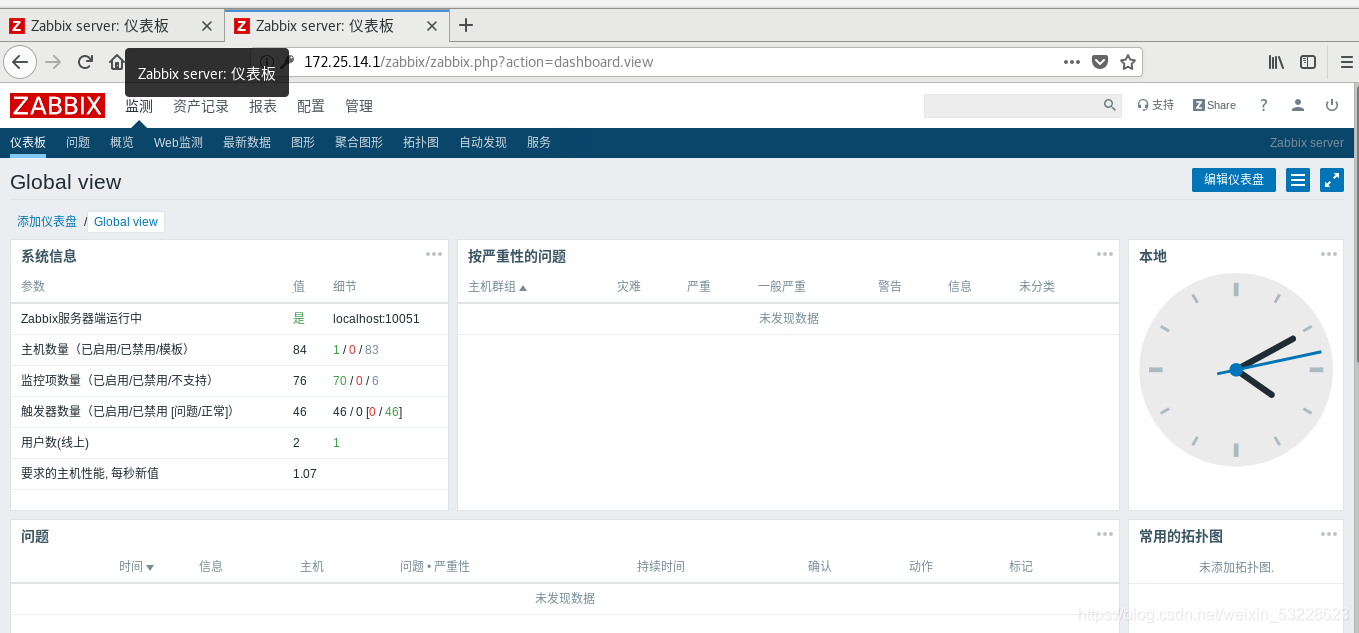Click the localhost:10051 detail value
The height and width of the screenshot is (633, 1359).
(x=376, y=319)
